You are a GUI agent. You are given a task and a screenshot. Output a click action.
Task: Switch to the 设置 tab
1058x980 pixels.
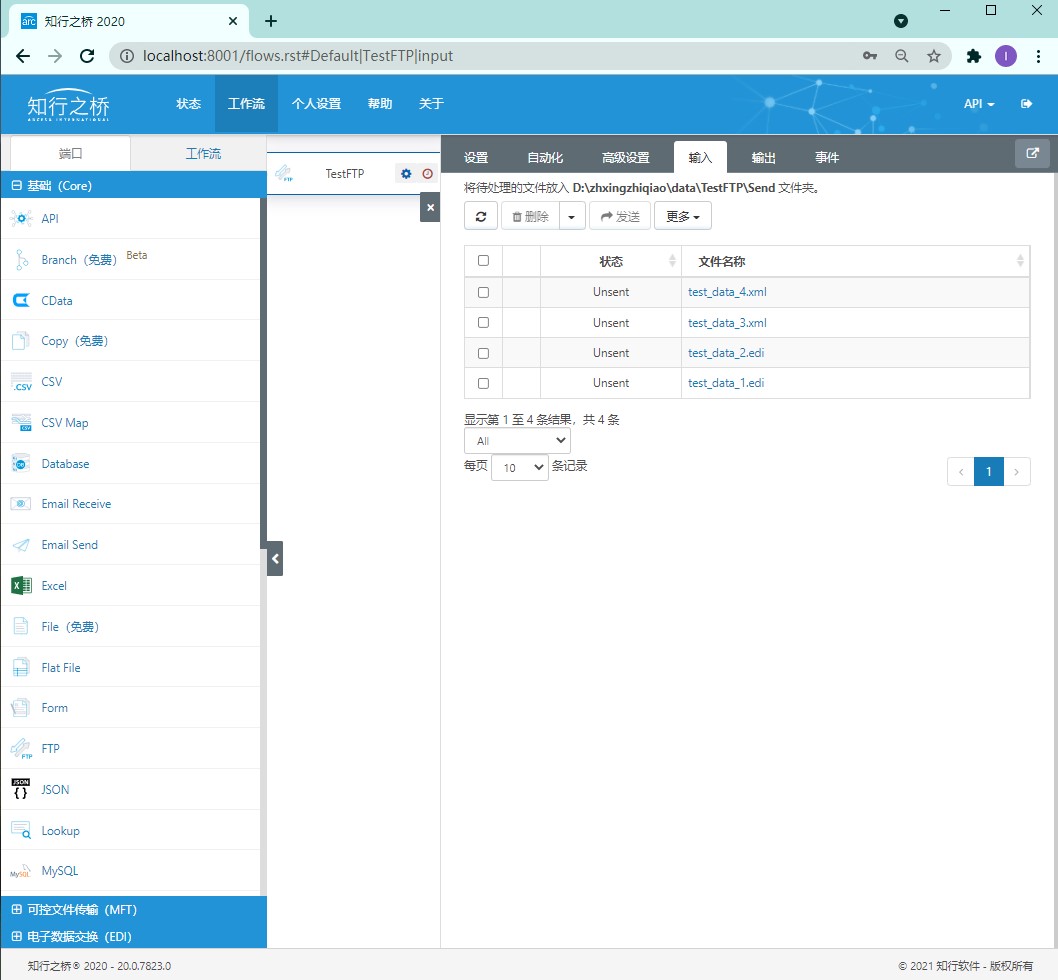tap(476, 158)
